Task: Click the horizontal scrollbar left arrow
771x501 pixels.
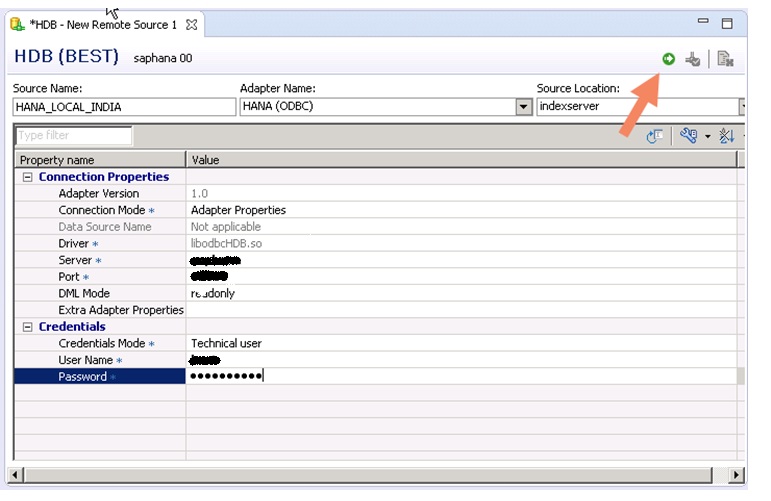Action: tap(15, 475)
